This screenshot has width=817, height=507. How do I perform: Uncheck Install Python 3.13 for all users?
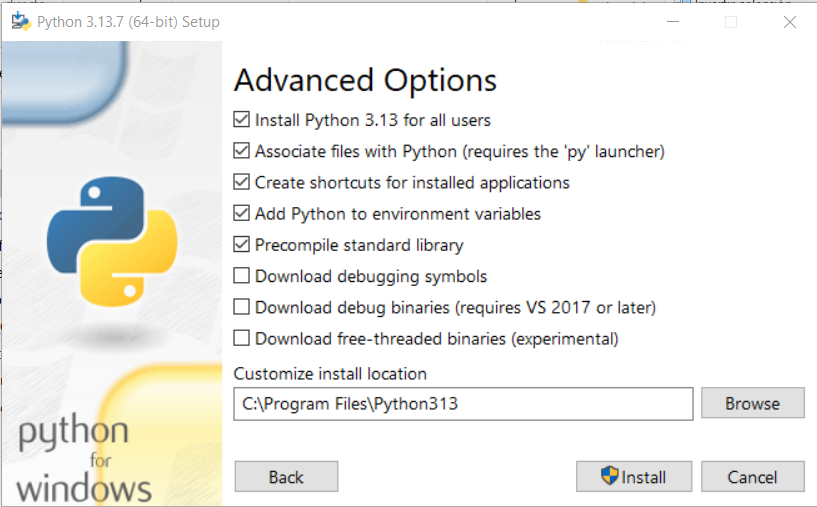click(x=241, y=120)
